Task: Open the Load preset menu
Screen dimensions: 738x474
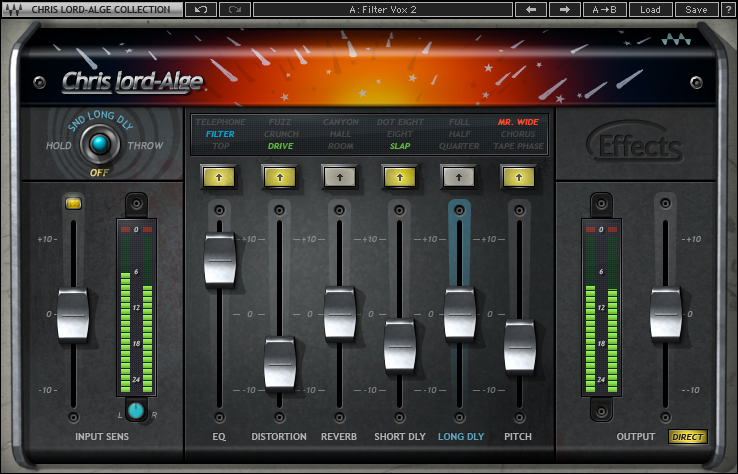Action: pyautogui.click(x=650, y=9)
